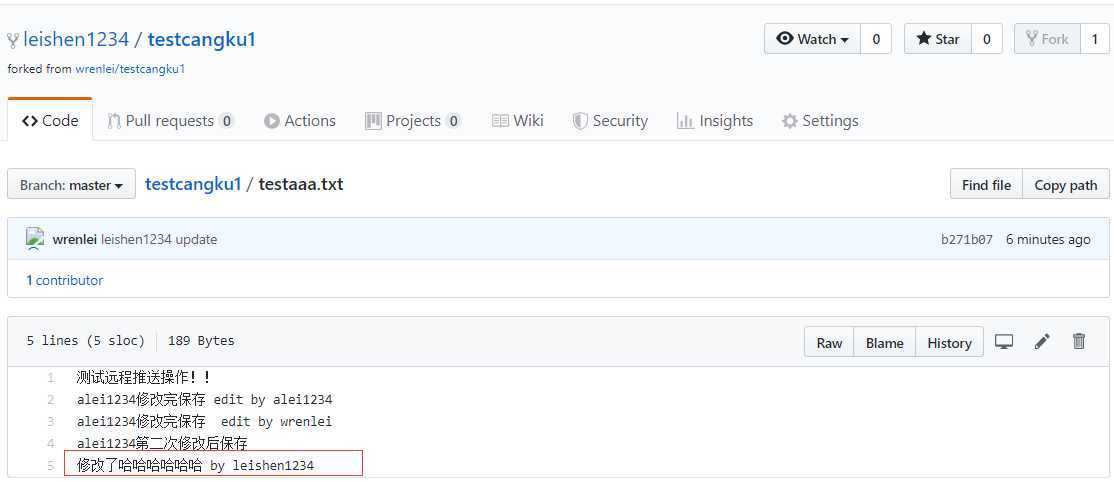
Task: Switch to the Wiki tab
Action: tap(517, 121)
